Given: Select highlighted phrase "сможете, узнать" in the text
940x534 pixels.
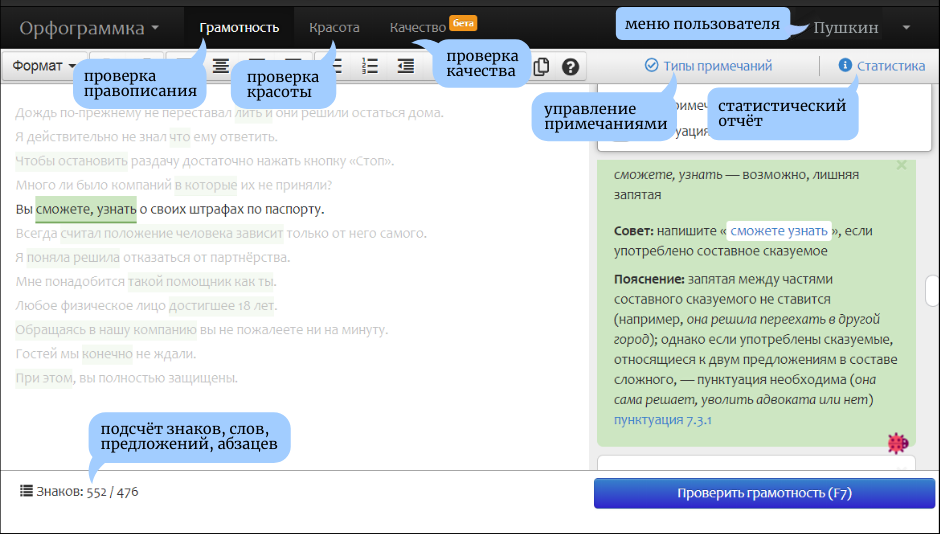Looking at the screenshot, I should tap(86, 209).
